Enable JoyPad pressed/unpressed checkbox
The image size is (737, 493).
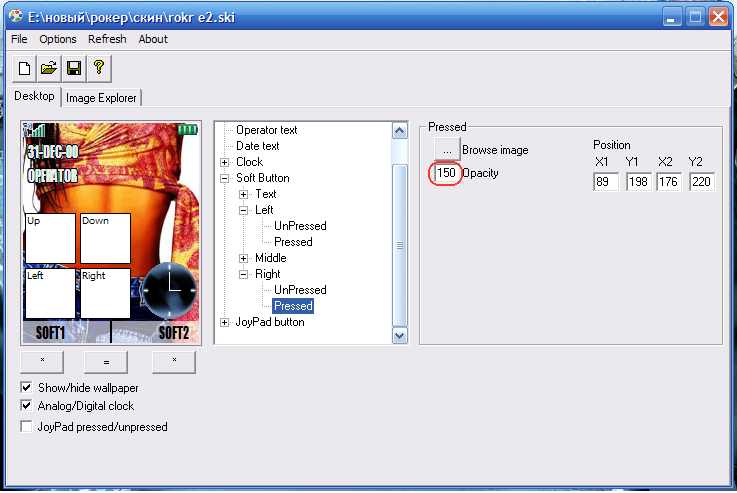26,427
